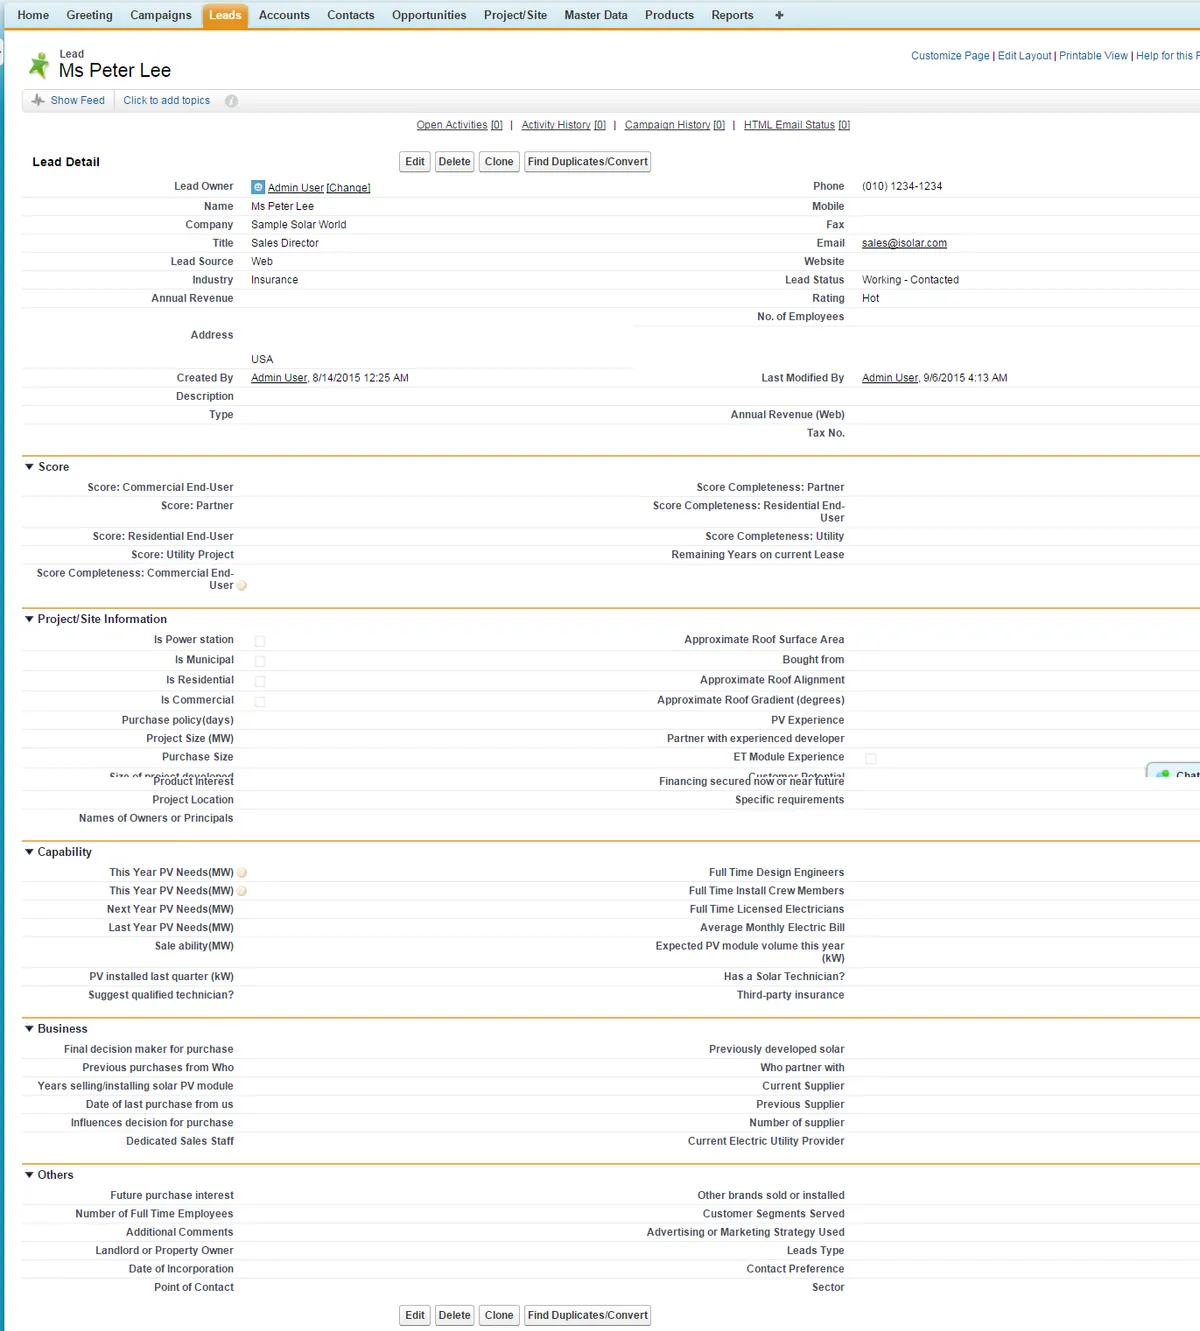Click the topics help info icon
1200x1331 pixels.
(231, 101)
